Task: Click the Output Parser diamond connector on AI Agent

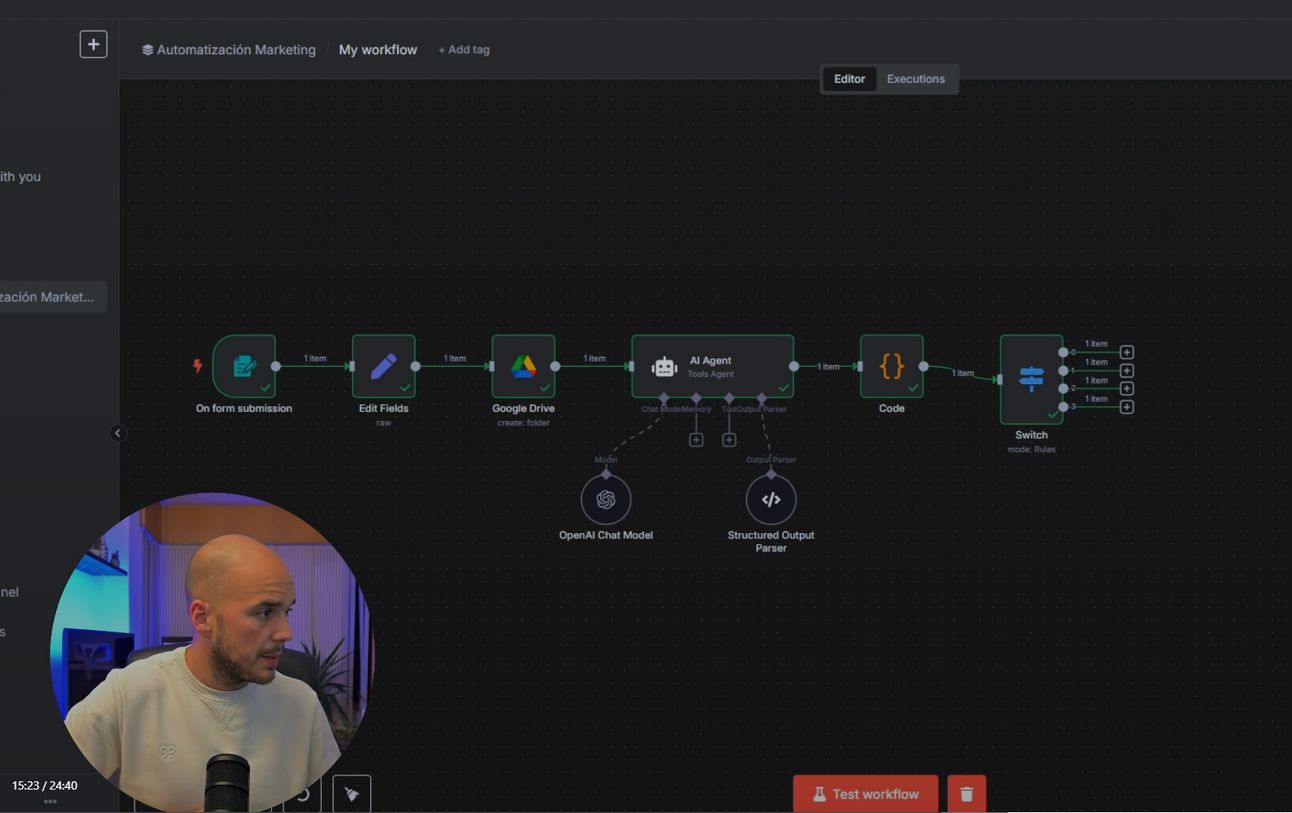Action: [762, 398]
